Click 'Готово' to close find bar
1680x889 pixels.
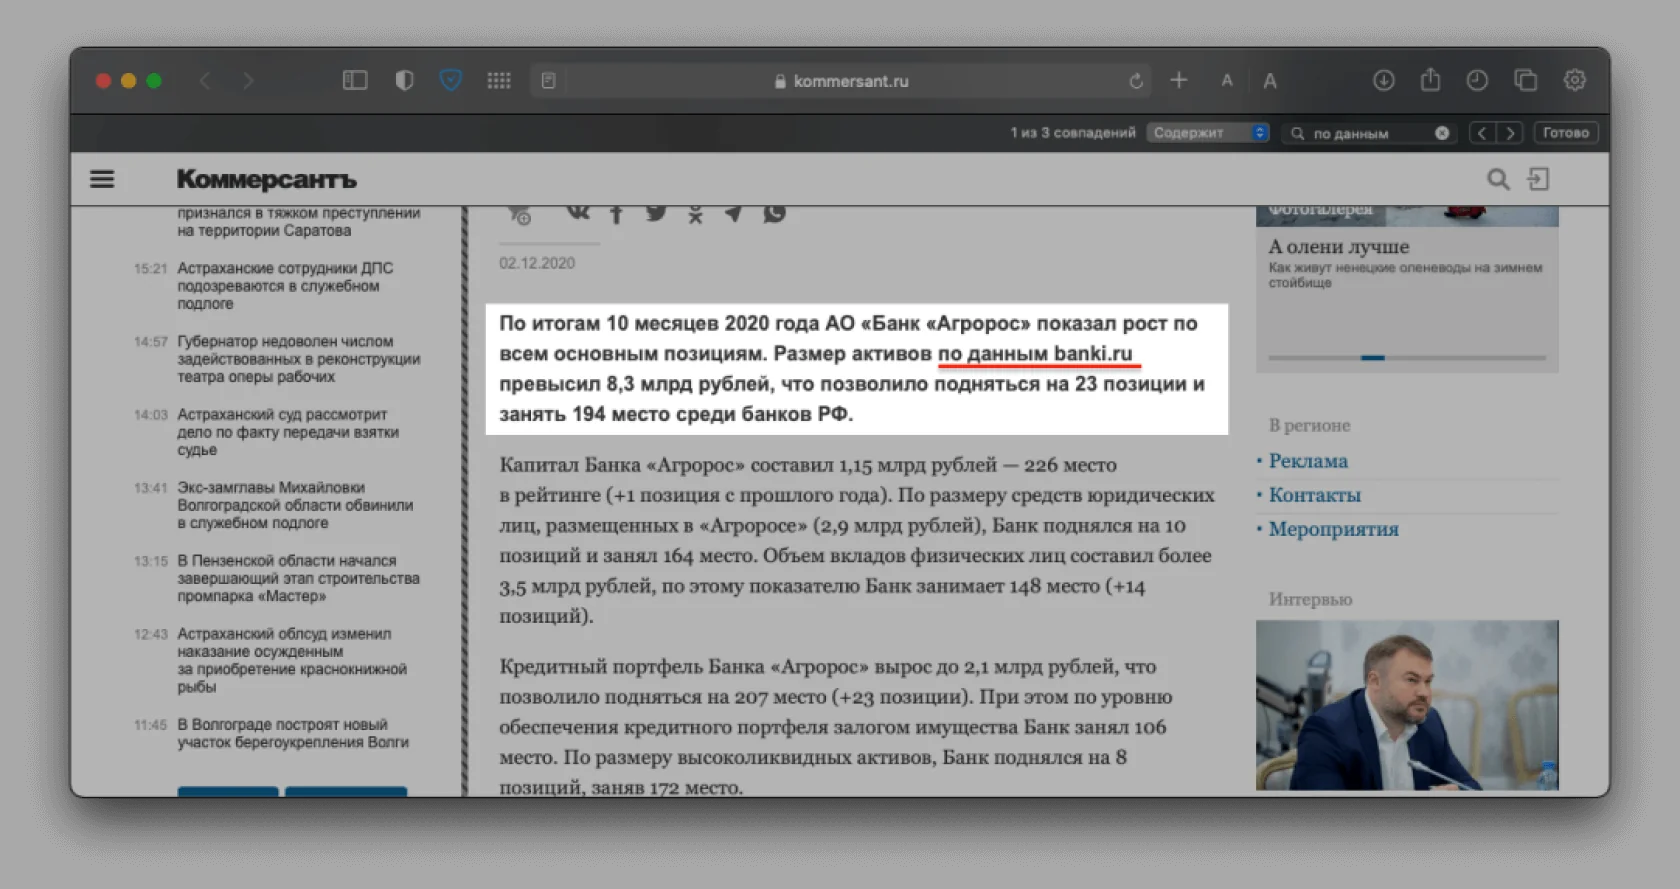pos(1566,133)
